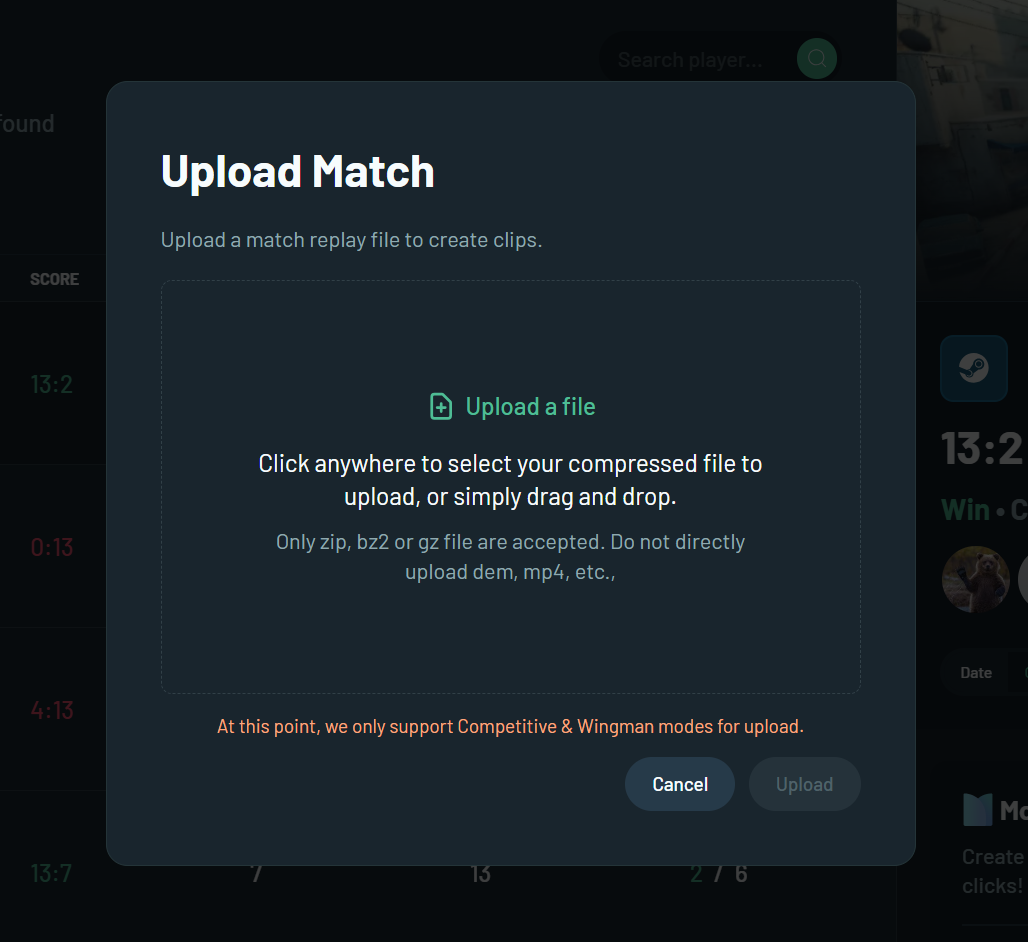Click the green search magnifier icon
The image size is (1028, 942).
coord(816,58)
